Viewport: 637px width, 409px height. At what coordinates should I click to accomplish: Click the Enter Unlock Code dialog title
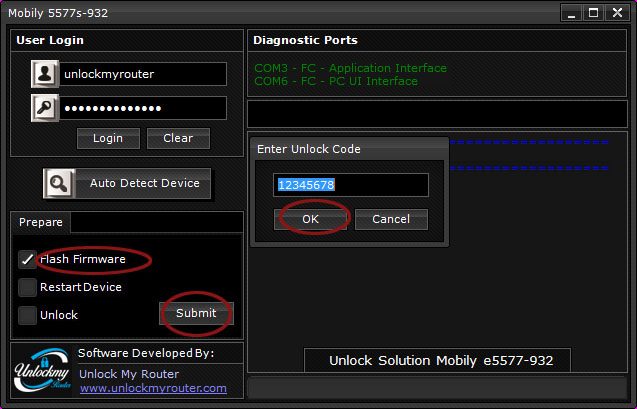309,149
